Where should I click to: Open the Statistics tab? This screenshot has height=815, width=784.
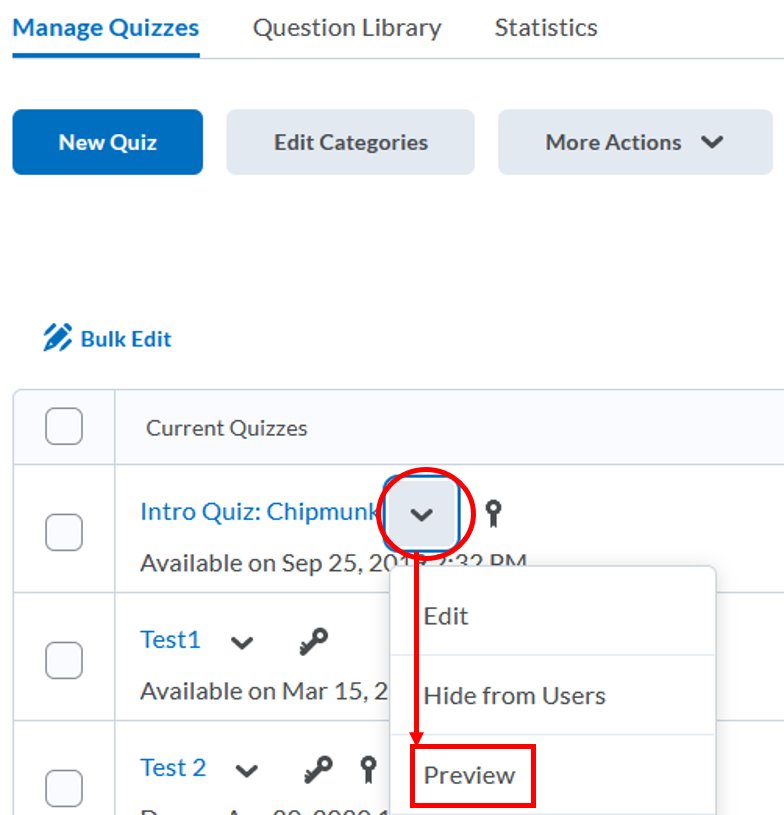[x=546, y=28]
